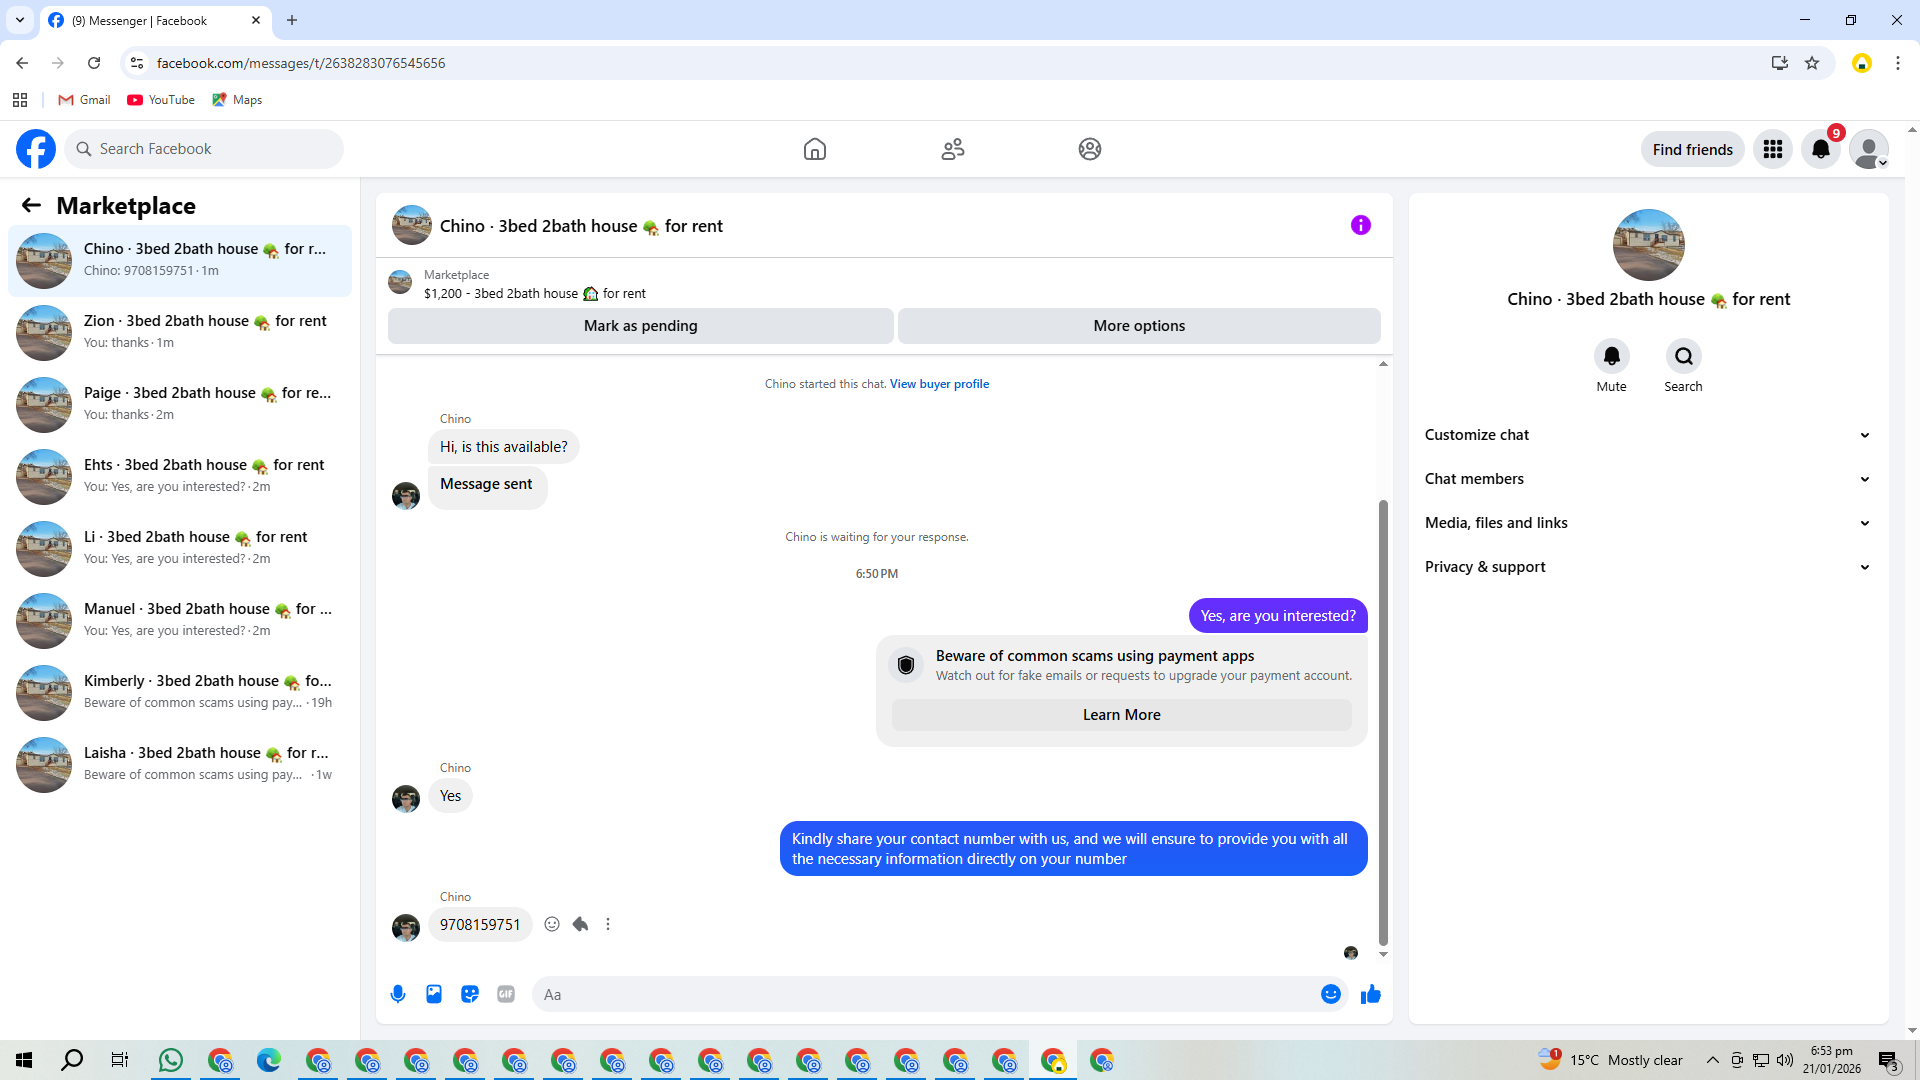Expand the Media, files and links section
1920x1080 pixels.
pyautogui.click(x=1647, y=523)
